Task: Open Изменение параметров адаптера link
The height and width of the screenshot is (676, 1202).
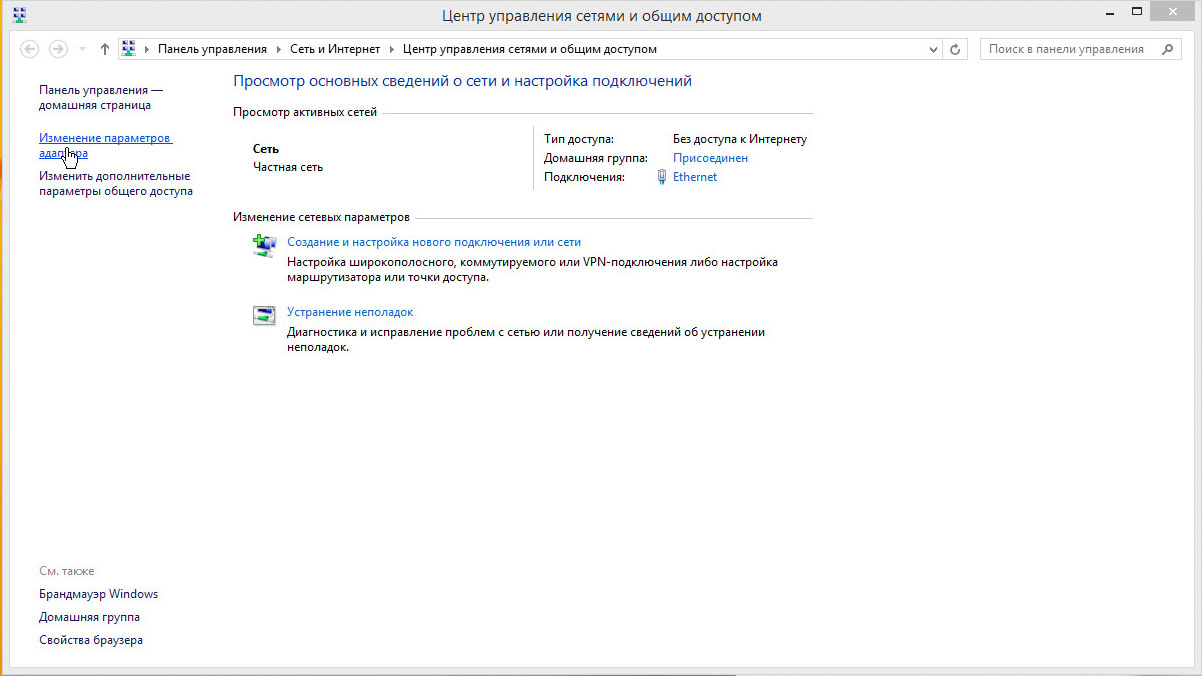Action: [x=105, y=146]
